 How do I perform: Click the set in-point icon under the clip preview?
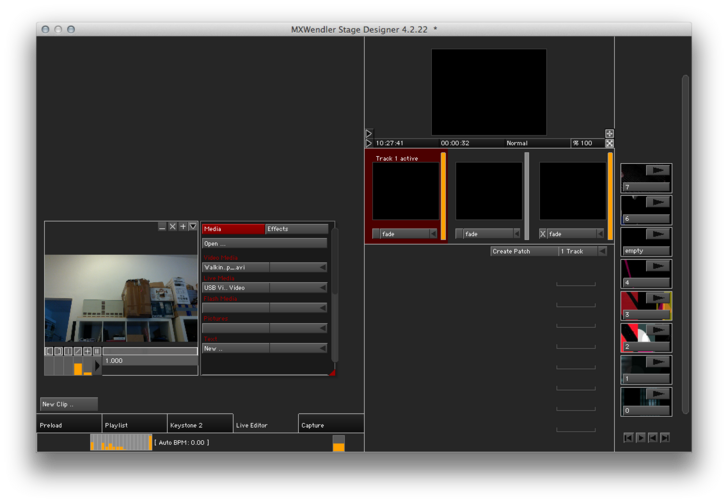(49, 351)
